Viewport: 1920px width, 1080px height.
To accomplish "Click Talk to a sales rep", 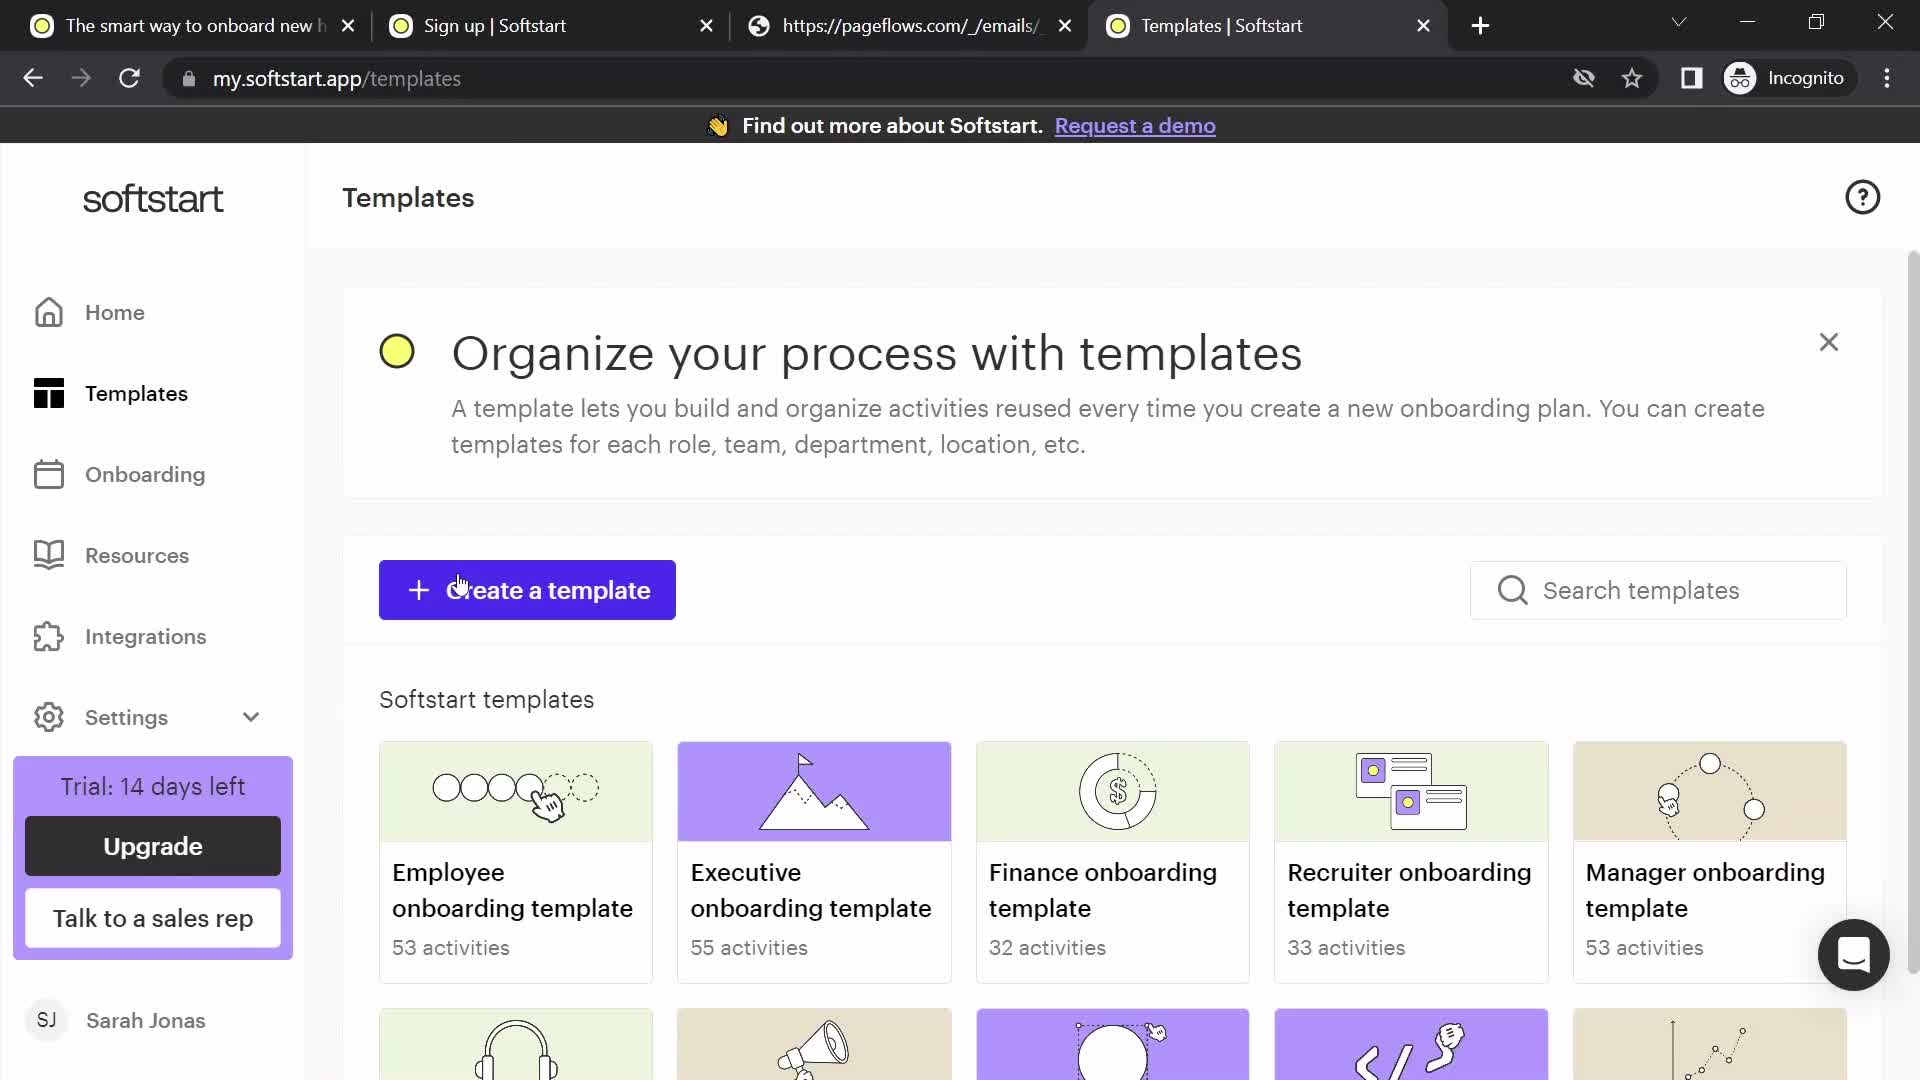I will [x=153, y=918].
